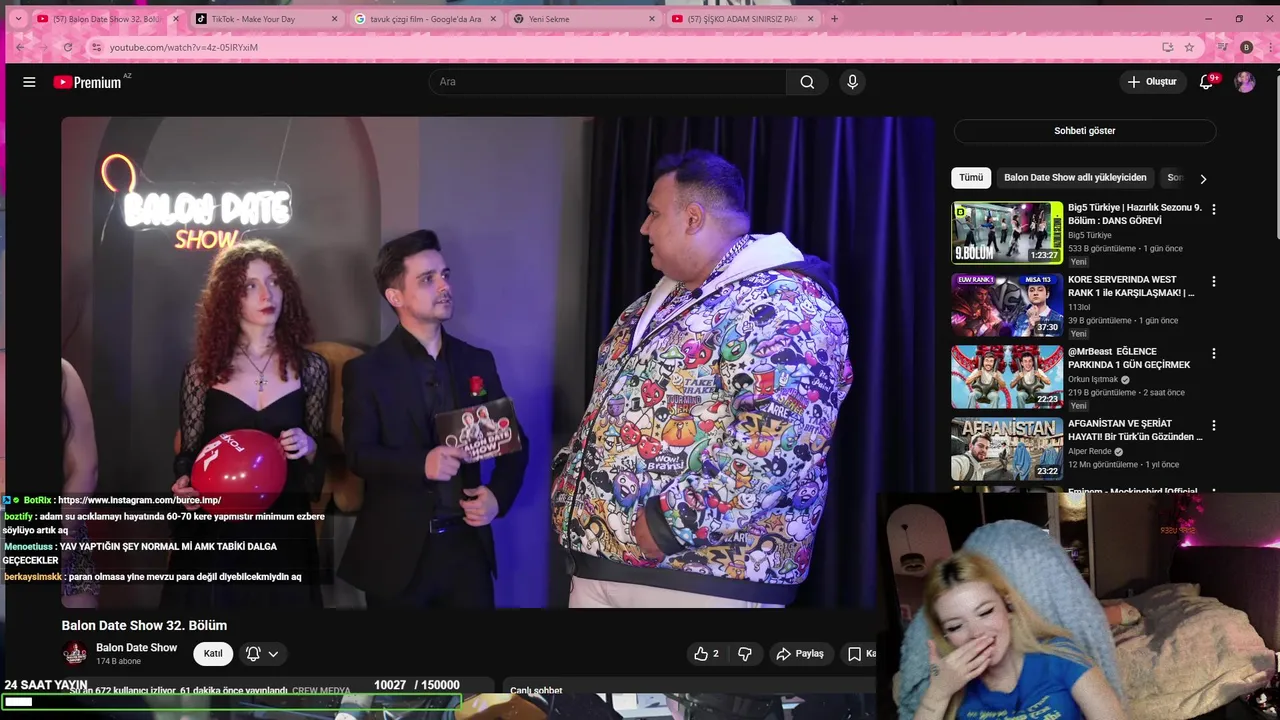Screen dimensions: 1280x720
Task: Switch to Yeni Sekme tab
Action: [585, 18]
